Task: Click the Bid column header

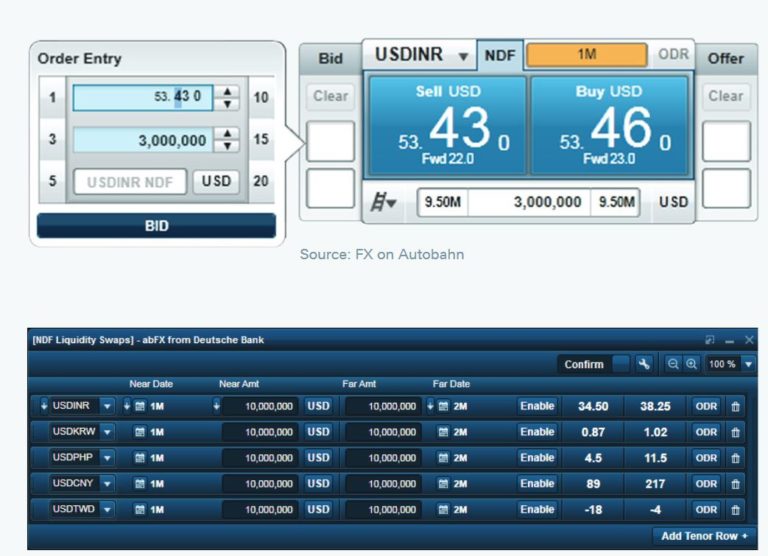Action: [330, 58]
